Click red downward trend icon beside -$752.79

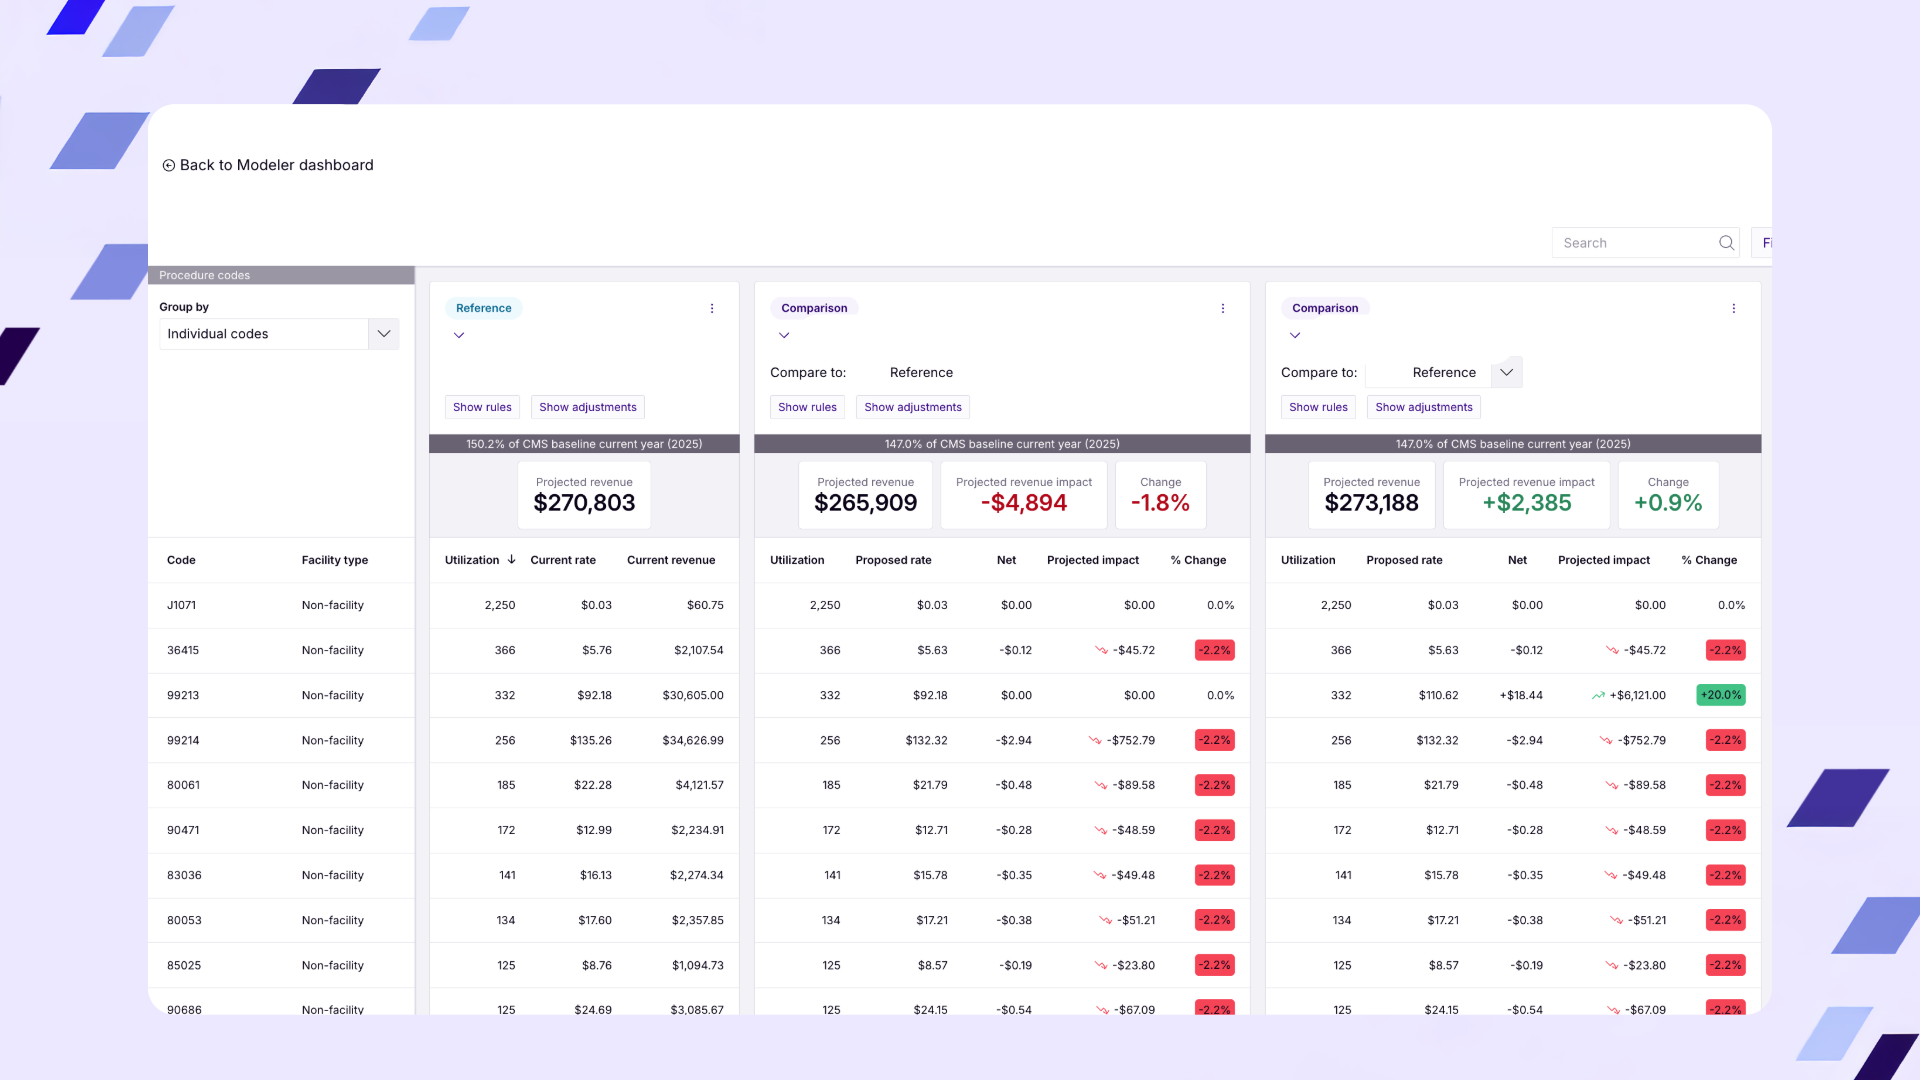click(x=1095, y=741)
